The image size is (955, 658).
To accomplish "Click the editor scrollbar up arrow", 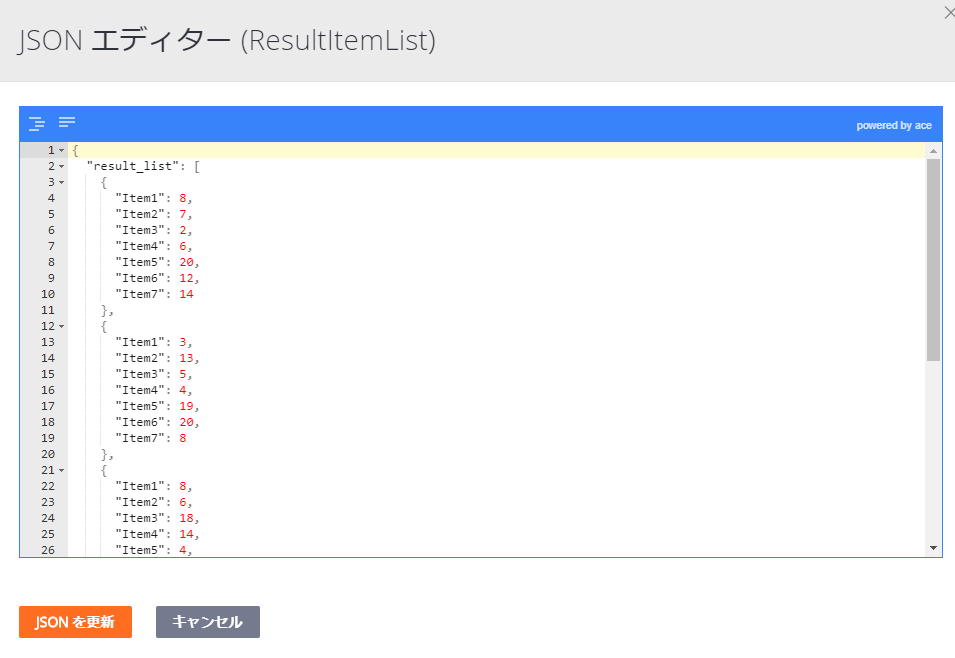I will click(933, 151).
